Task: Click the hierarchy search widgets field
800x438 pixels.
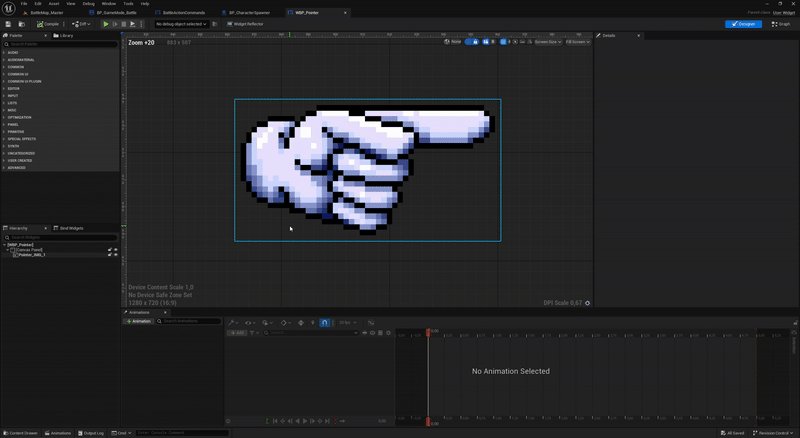Action: point(61,237)
